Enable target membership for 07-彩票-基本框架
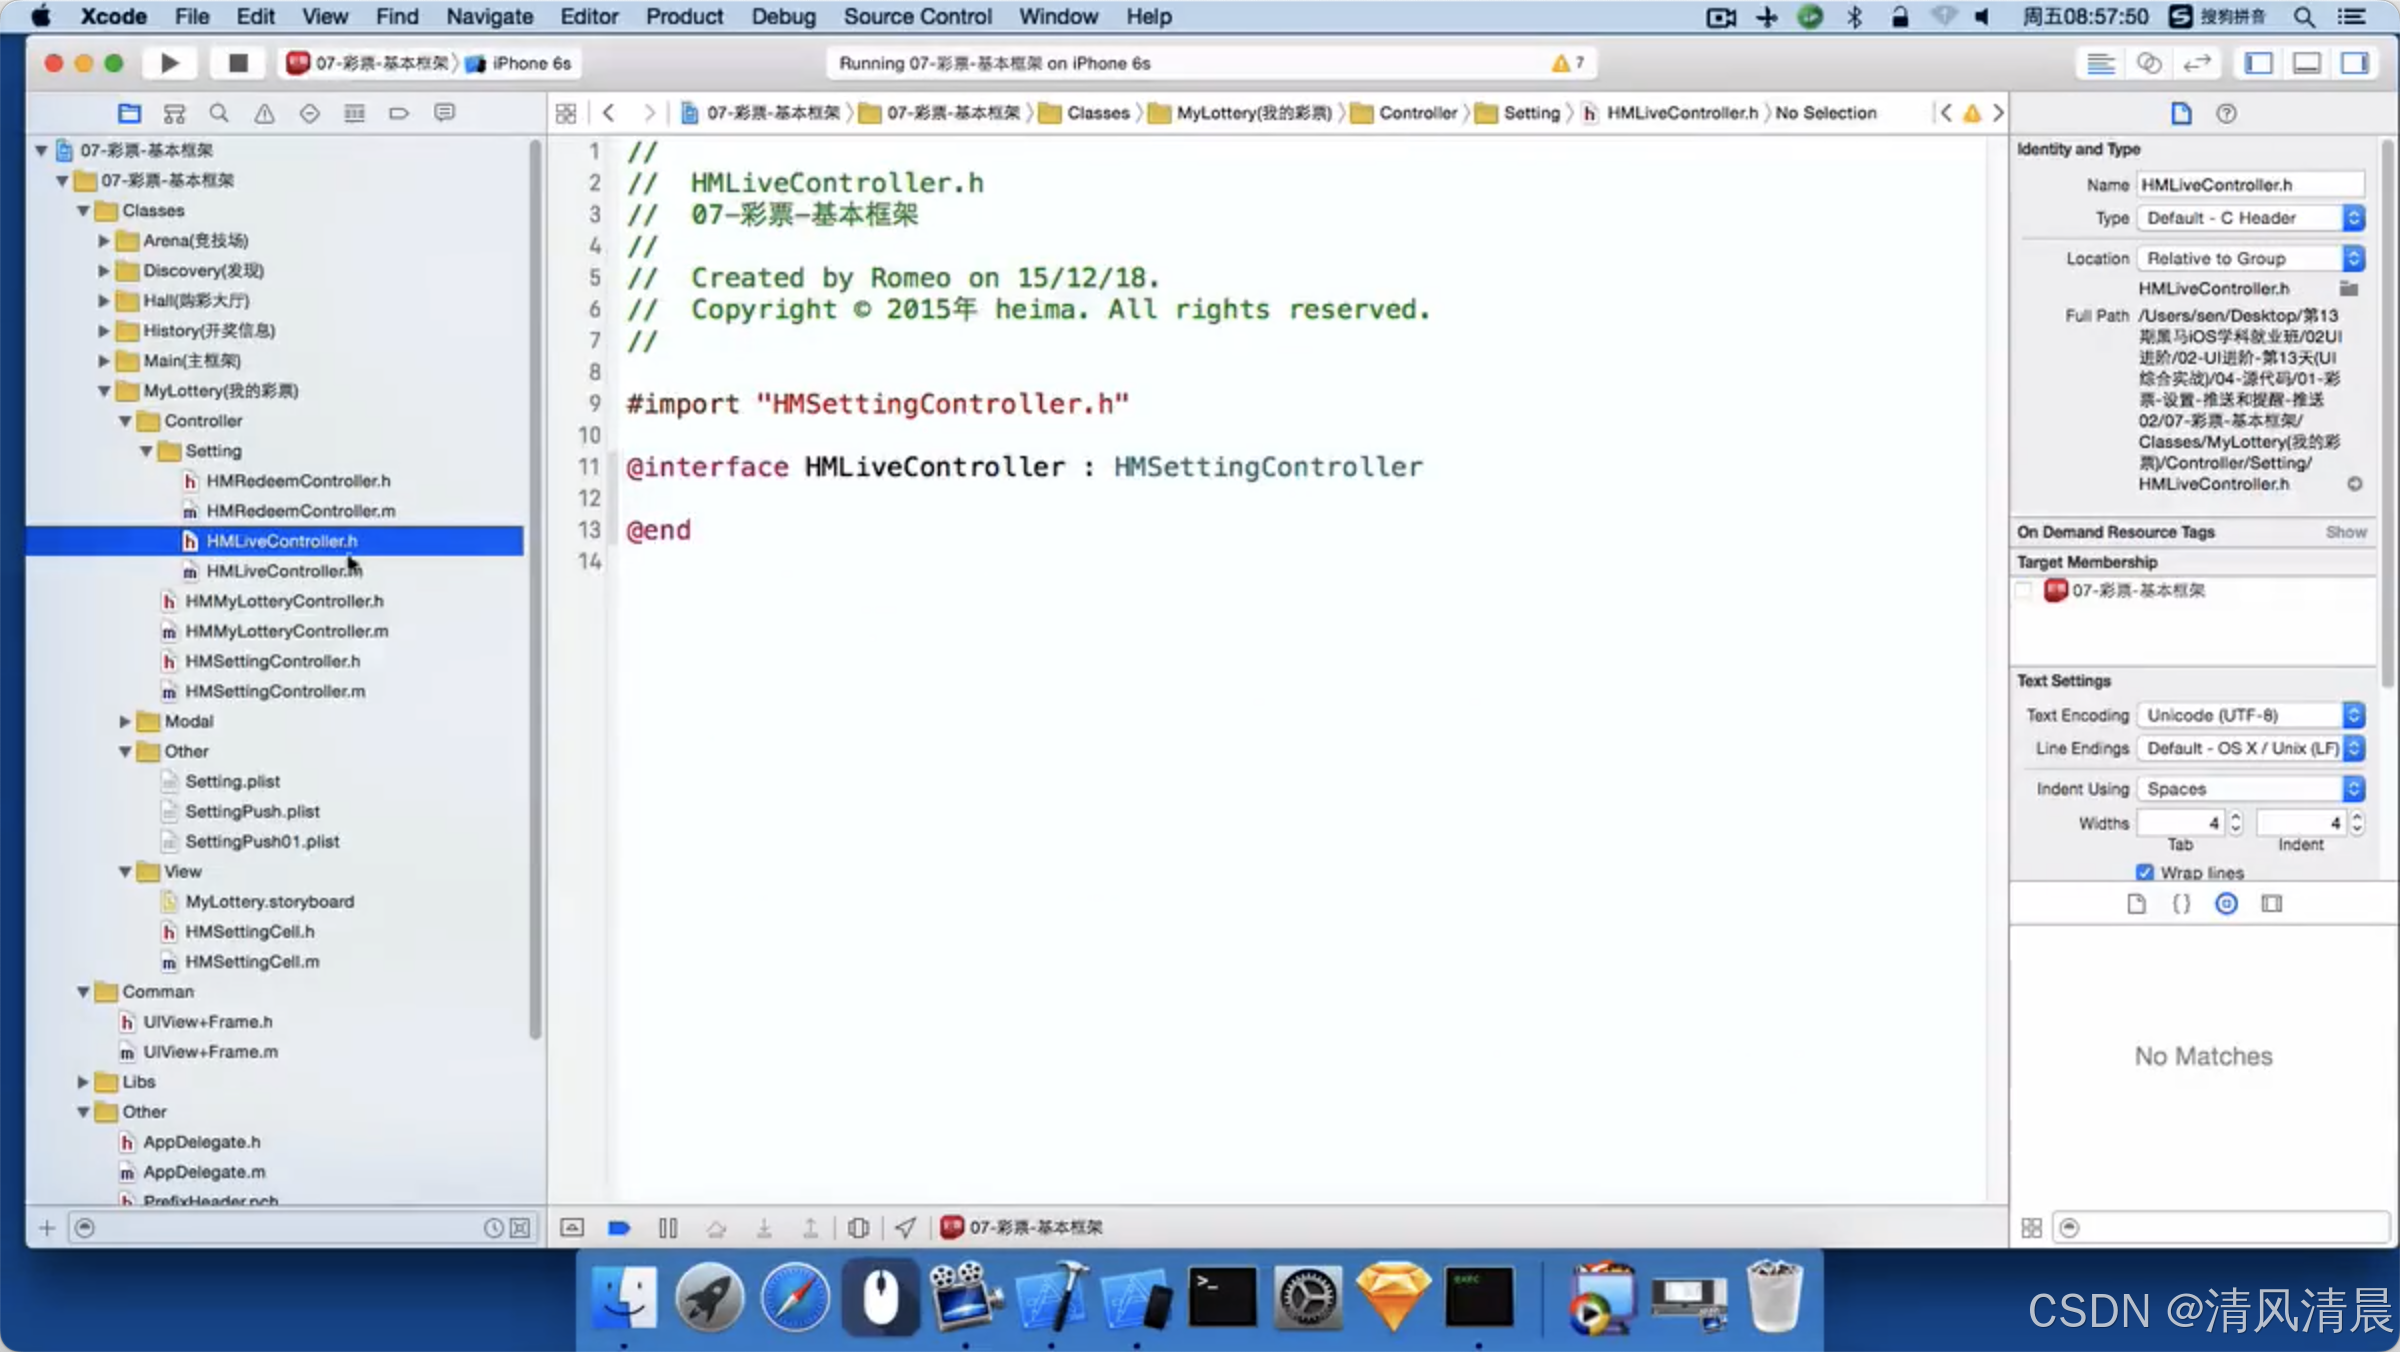 (x=2025, y=591)
